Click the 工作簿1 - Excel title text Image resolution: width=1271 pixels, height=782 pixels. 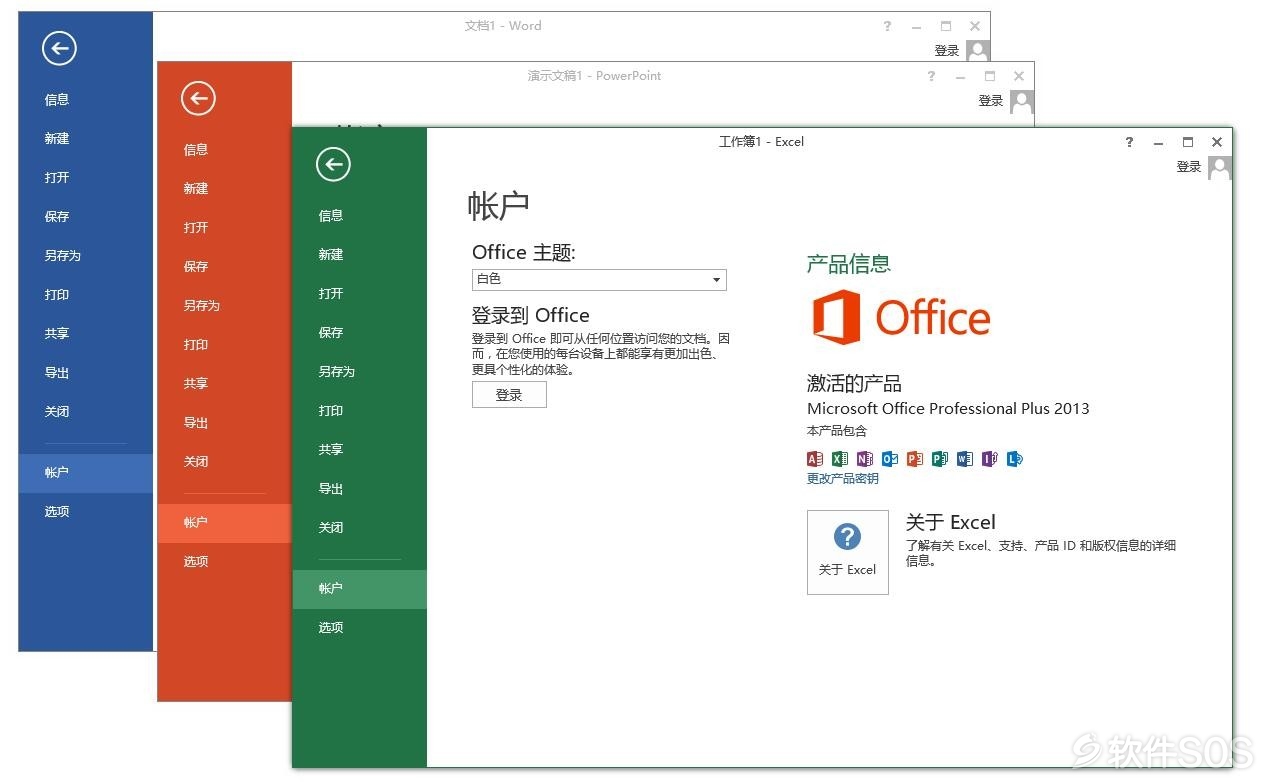(x=762, y=142)
